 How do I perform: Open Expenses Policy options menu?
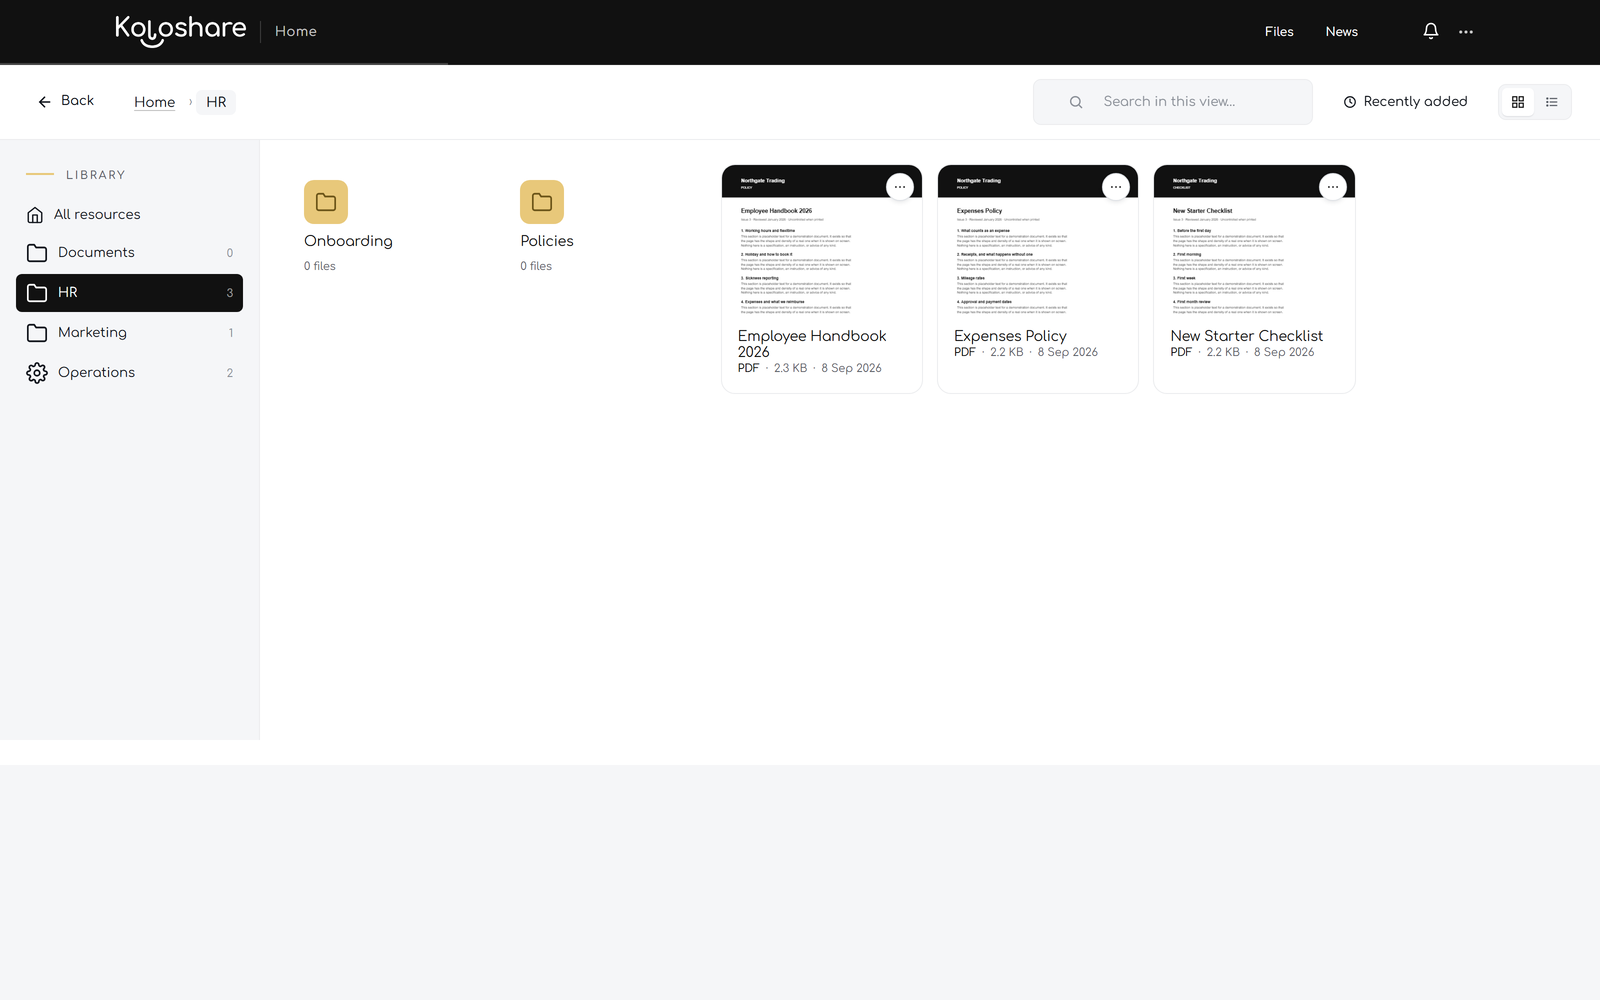tap(1116, 187)
